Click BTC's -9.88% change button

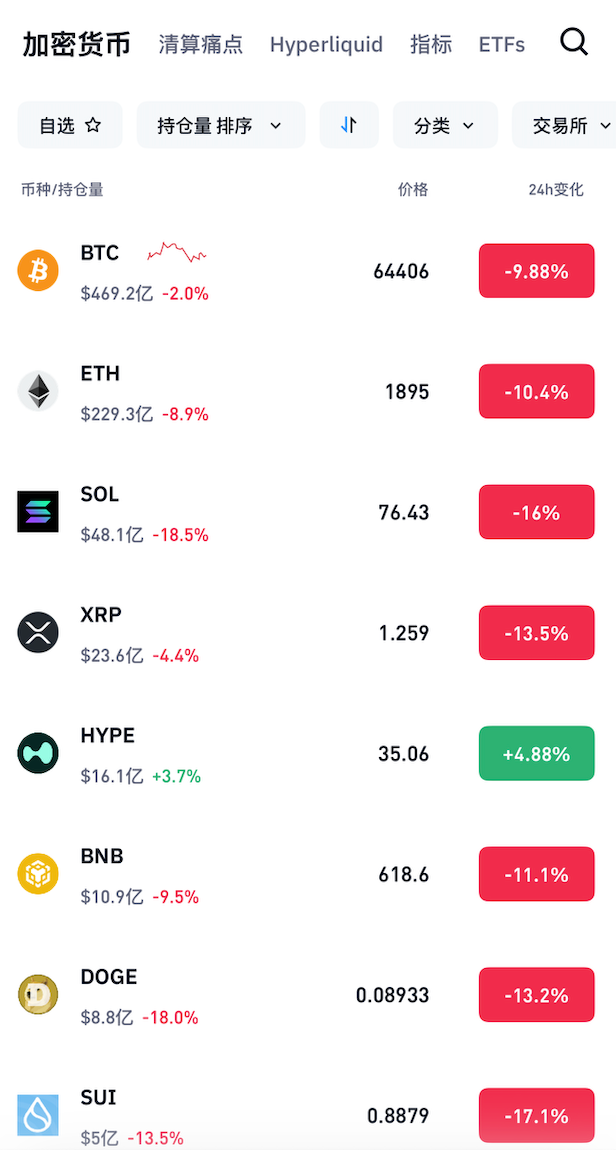coord(536,271)
